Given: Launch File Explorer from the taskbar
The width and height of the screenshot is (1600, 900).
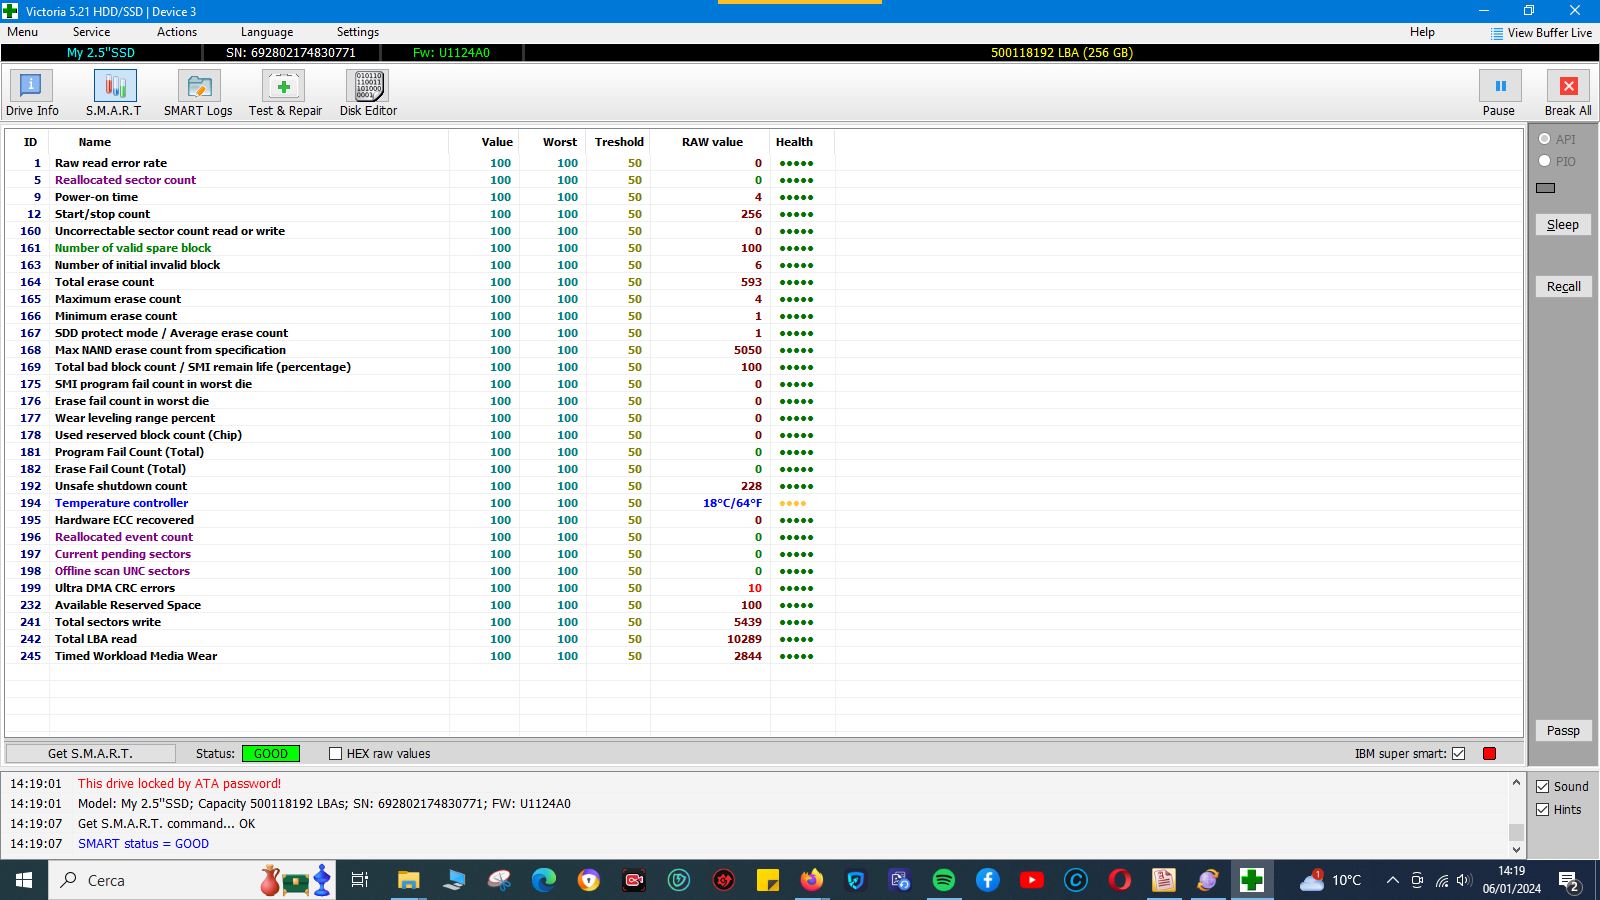Looking at the screenshot, I should point(408,880).
